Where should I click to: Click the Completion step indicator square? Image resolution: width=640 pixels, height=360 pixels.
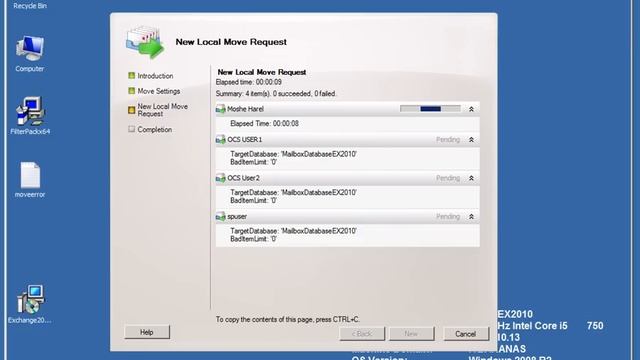(x=131, y=129)
